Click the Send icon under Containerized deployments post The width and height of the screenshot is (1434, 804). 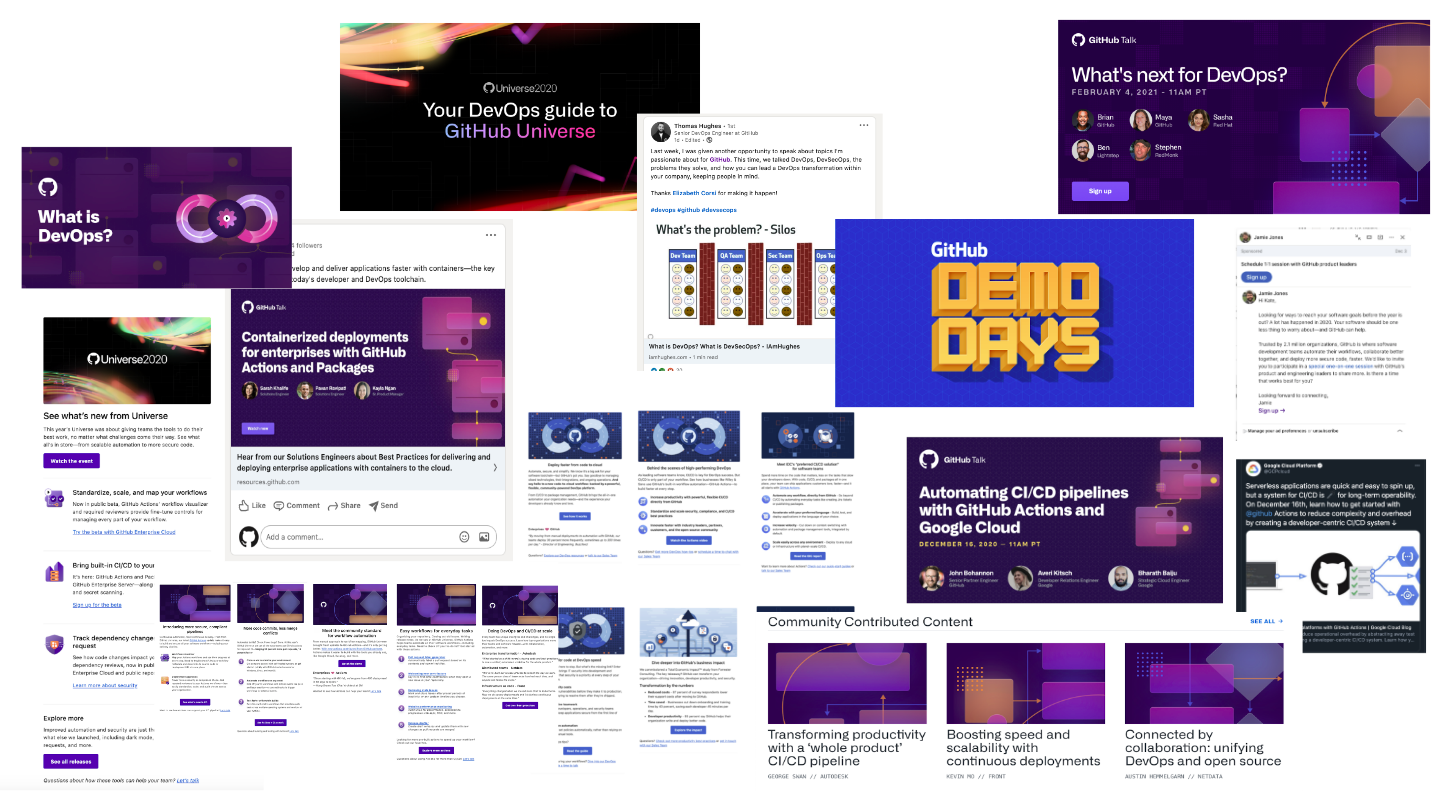point(374,505)
